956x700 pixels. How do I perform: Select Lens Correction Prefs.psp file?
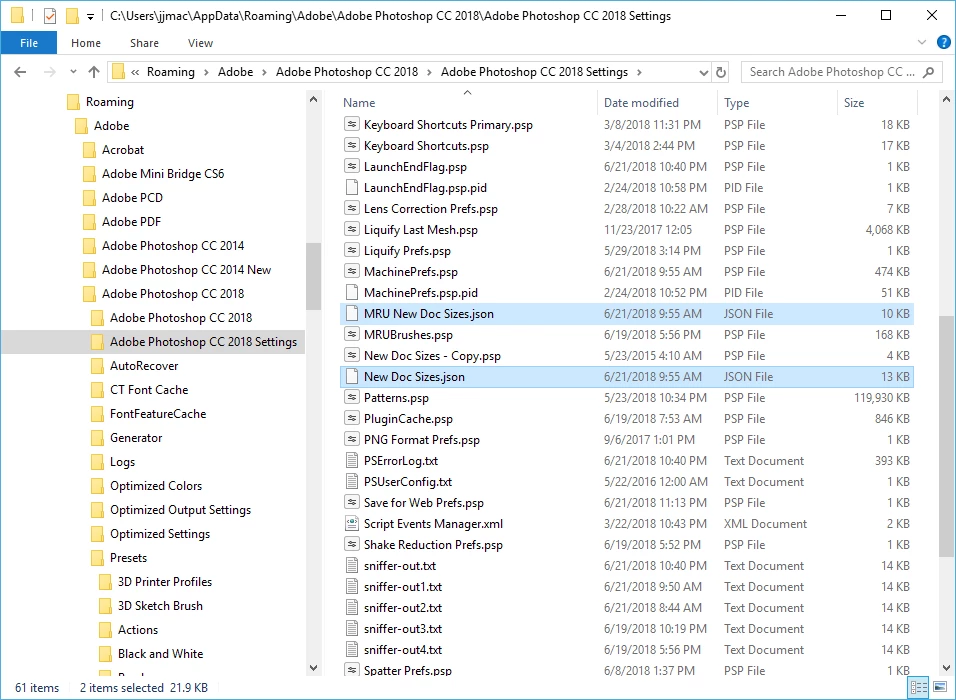point(430,209)
